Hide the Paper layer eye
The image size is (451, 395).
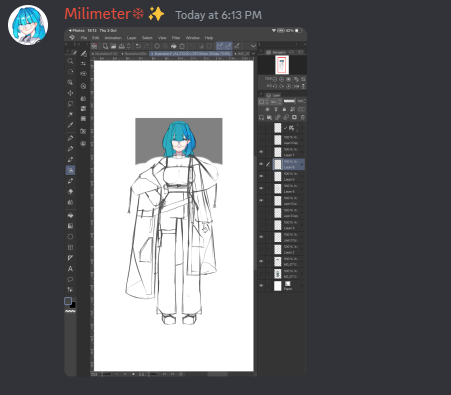tap(261, 286)
